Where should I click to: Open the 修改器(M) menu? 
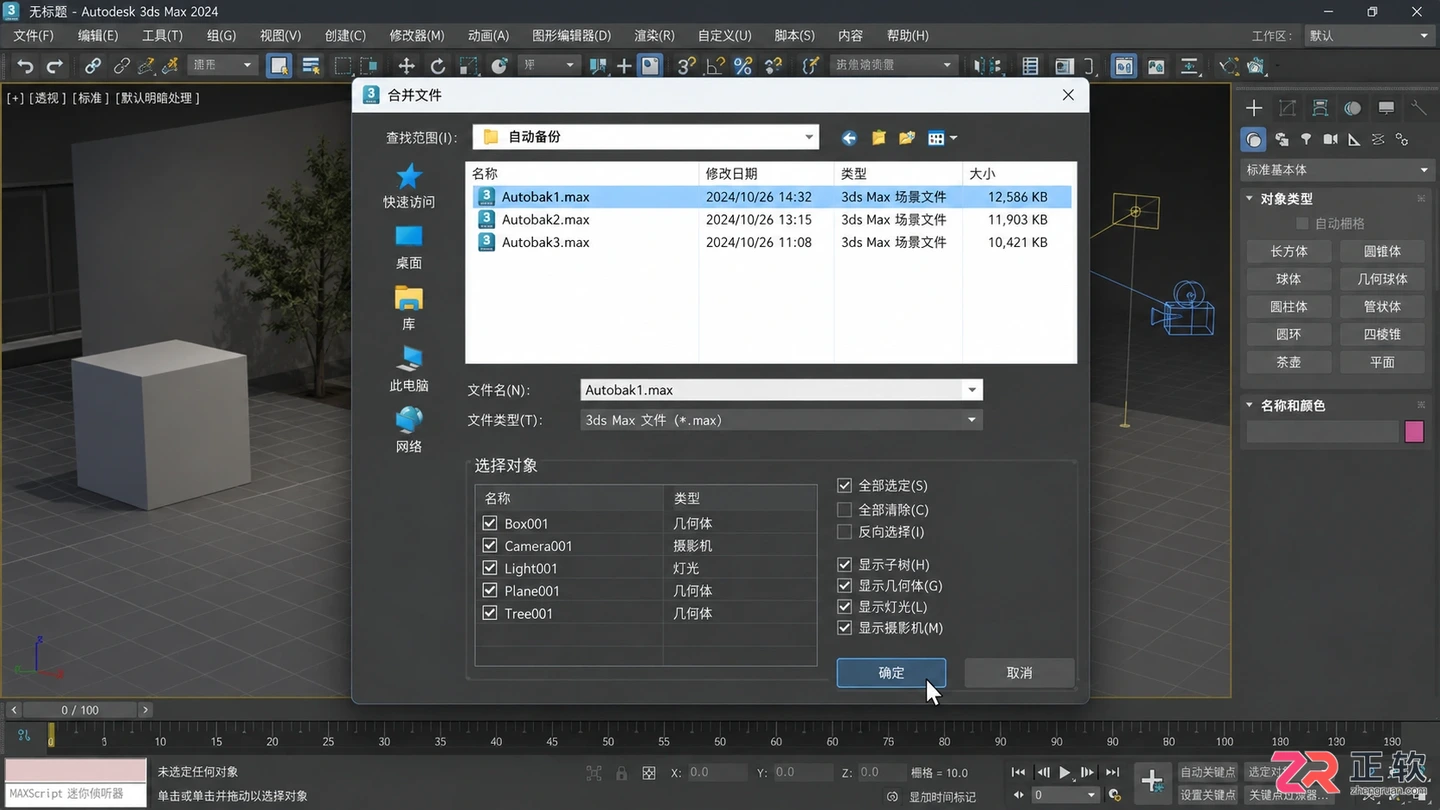[x=417, y=35]
